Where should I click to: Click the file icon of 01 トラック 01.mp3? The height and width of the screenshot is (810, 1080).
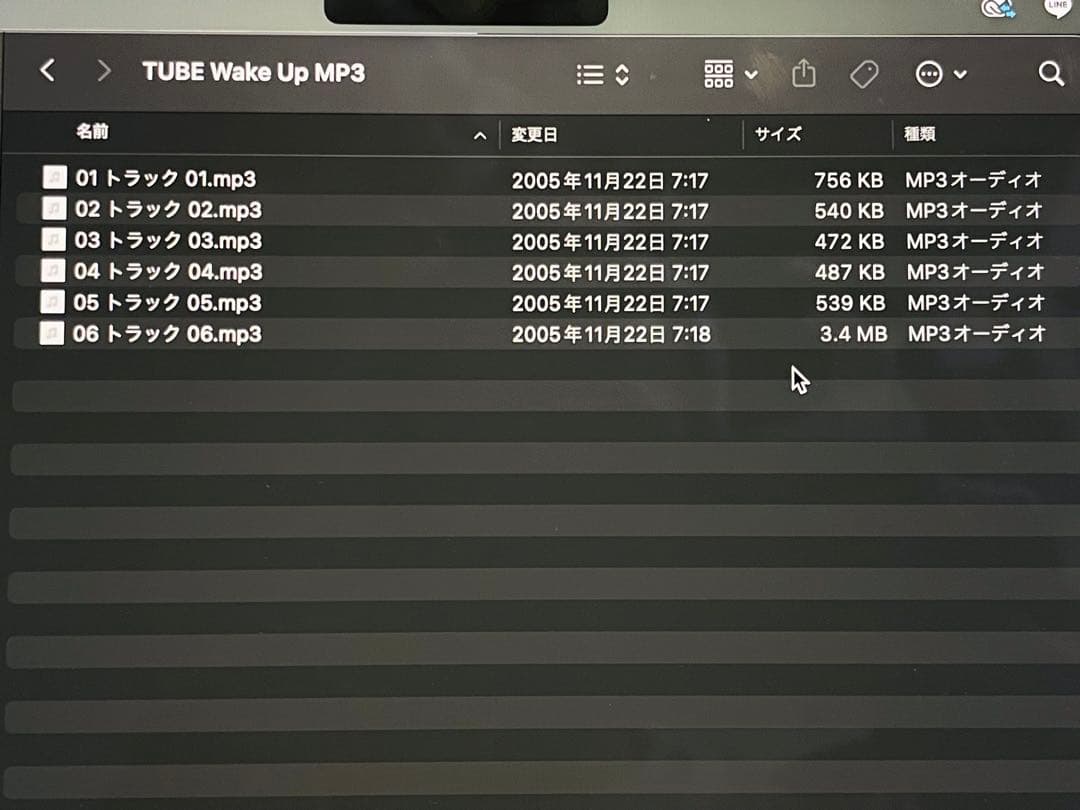coord(54,179)
